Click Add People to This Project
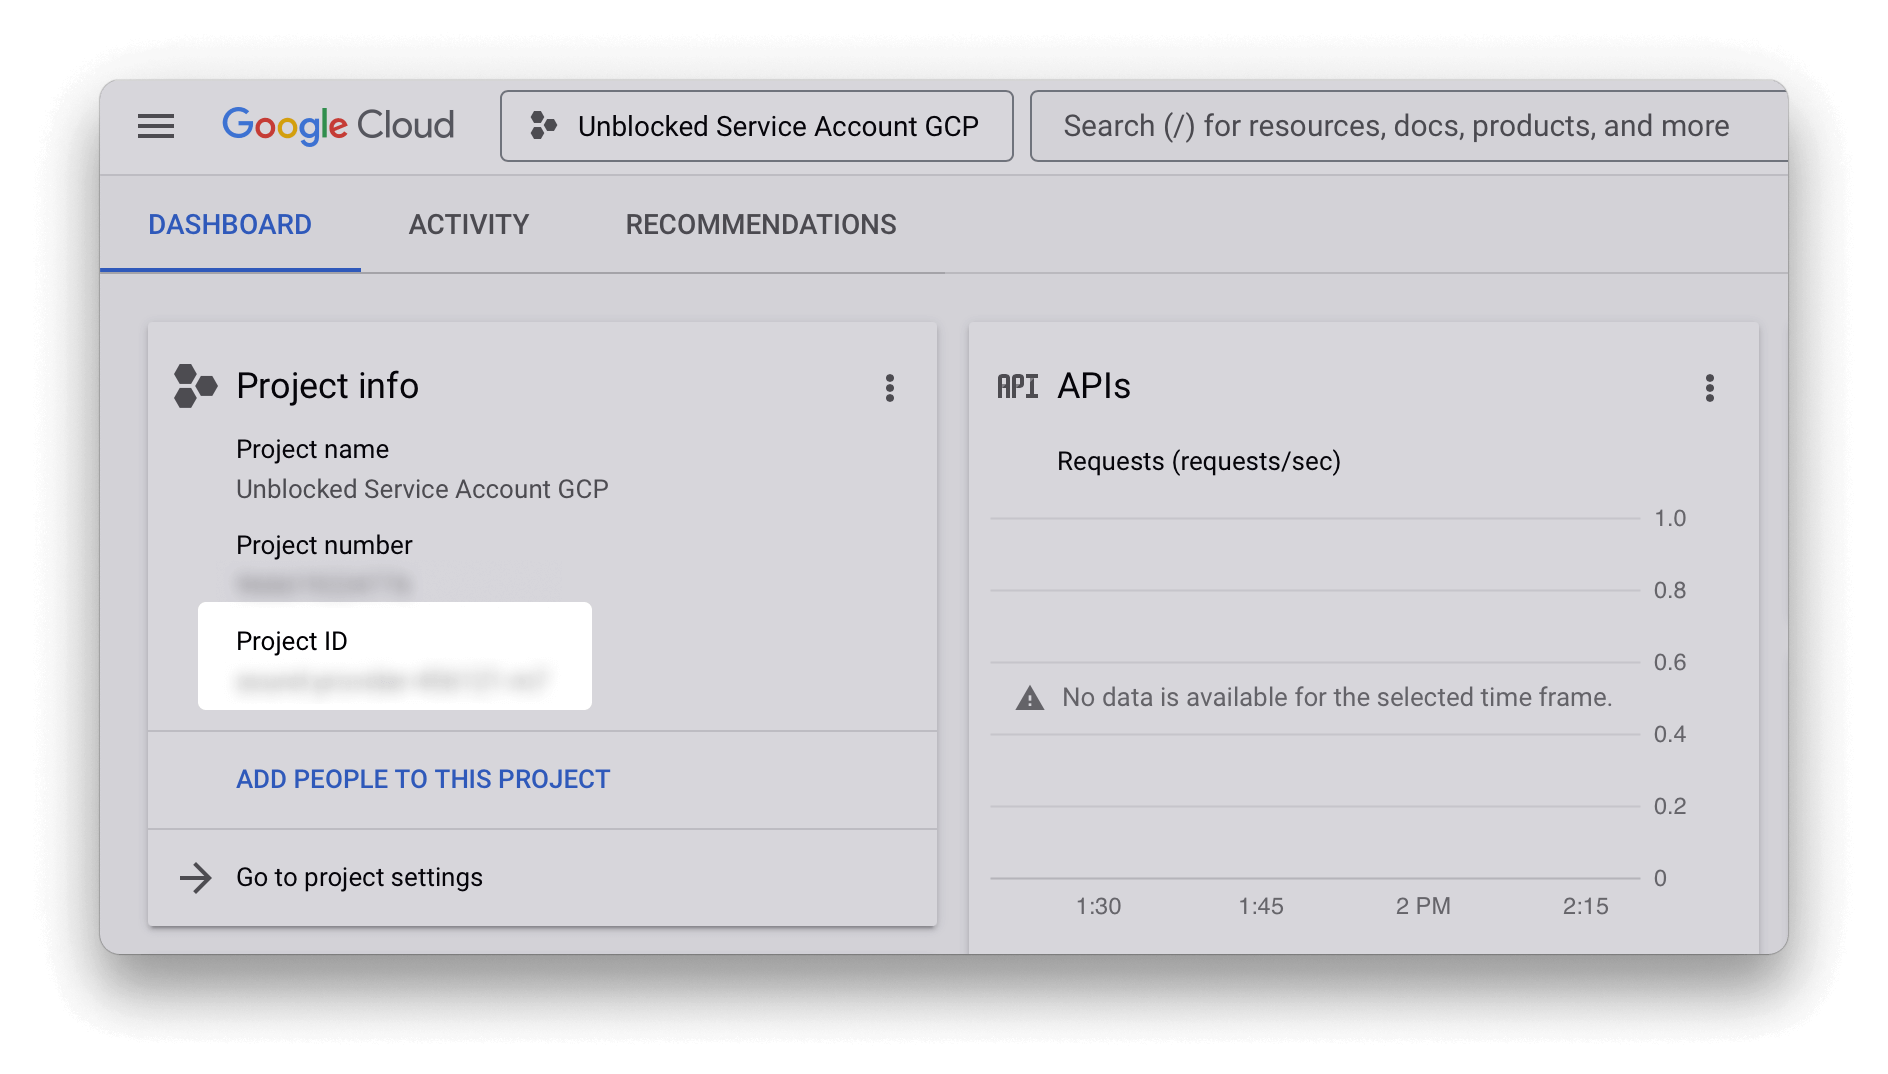Image resolution: width=1888 pixels, height=1074 pixels. [423, 779]
